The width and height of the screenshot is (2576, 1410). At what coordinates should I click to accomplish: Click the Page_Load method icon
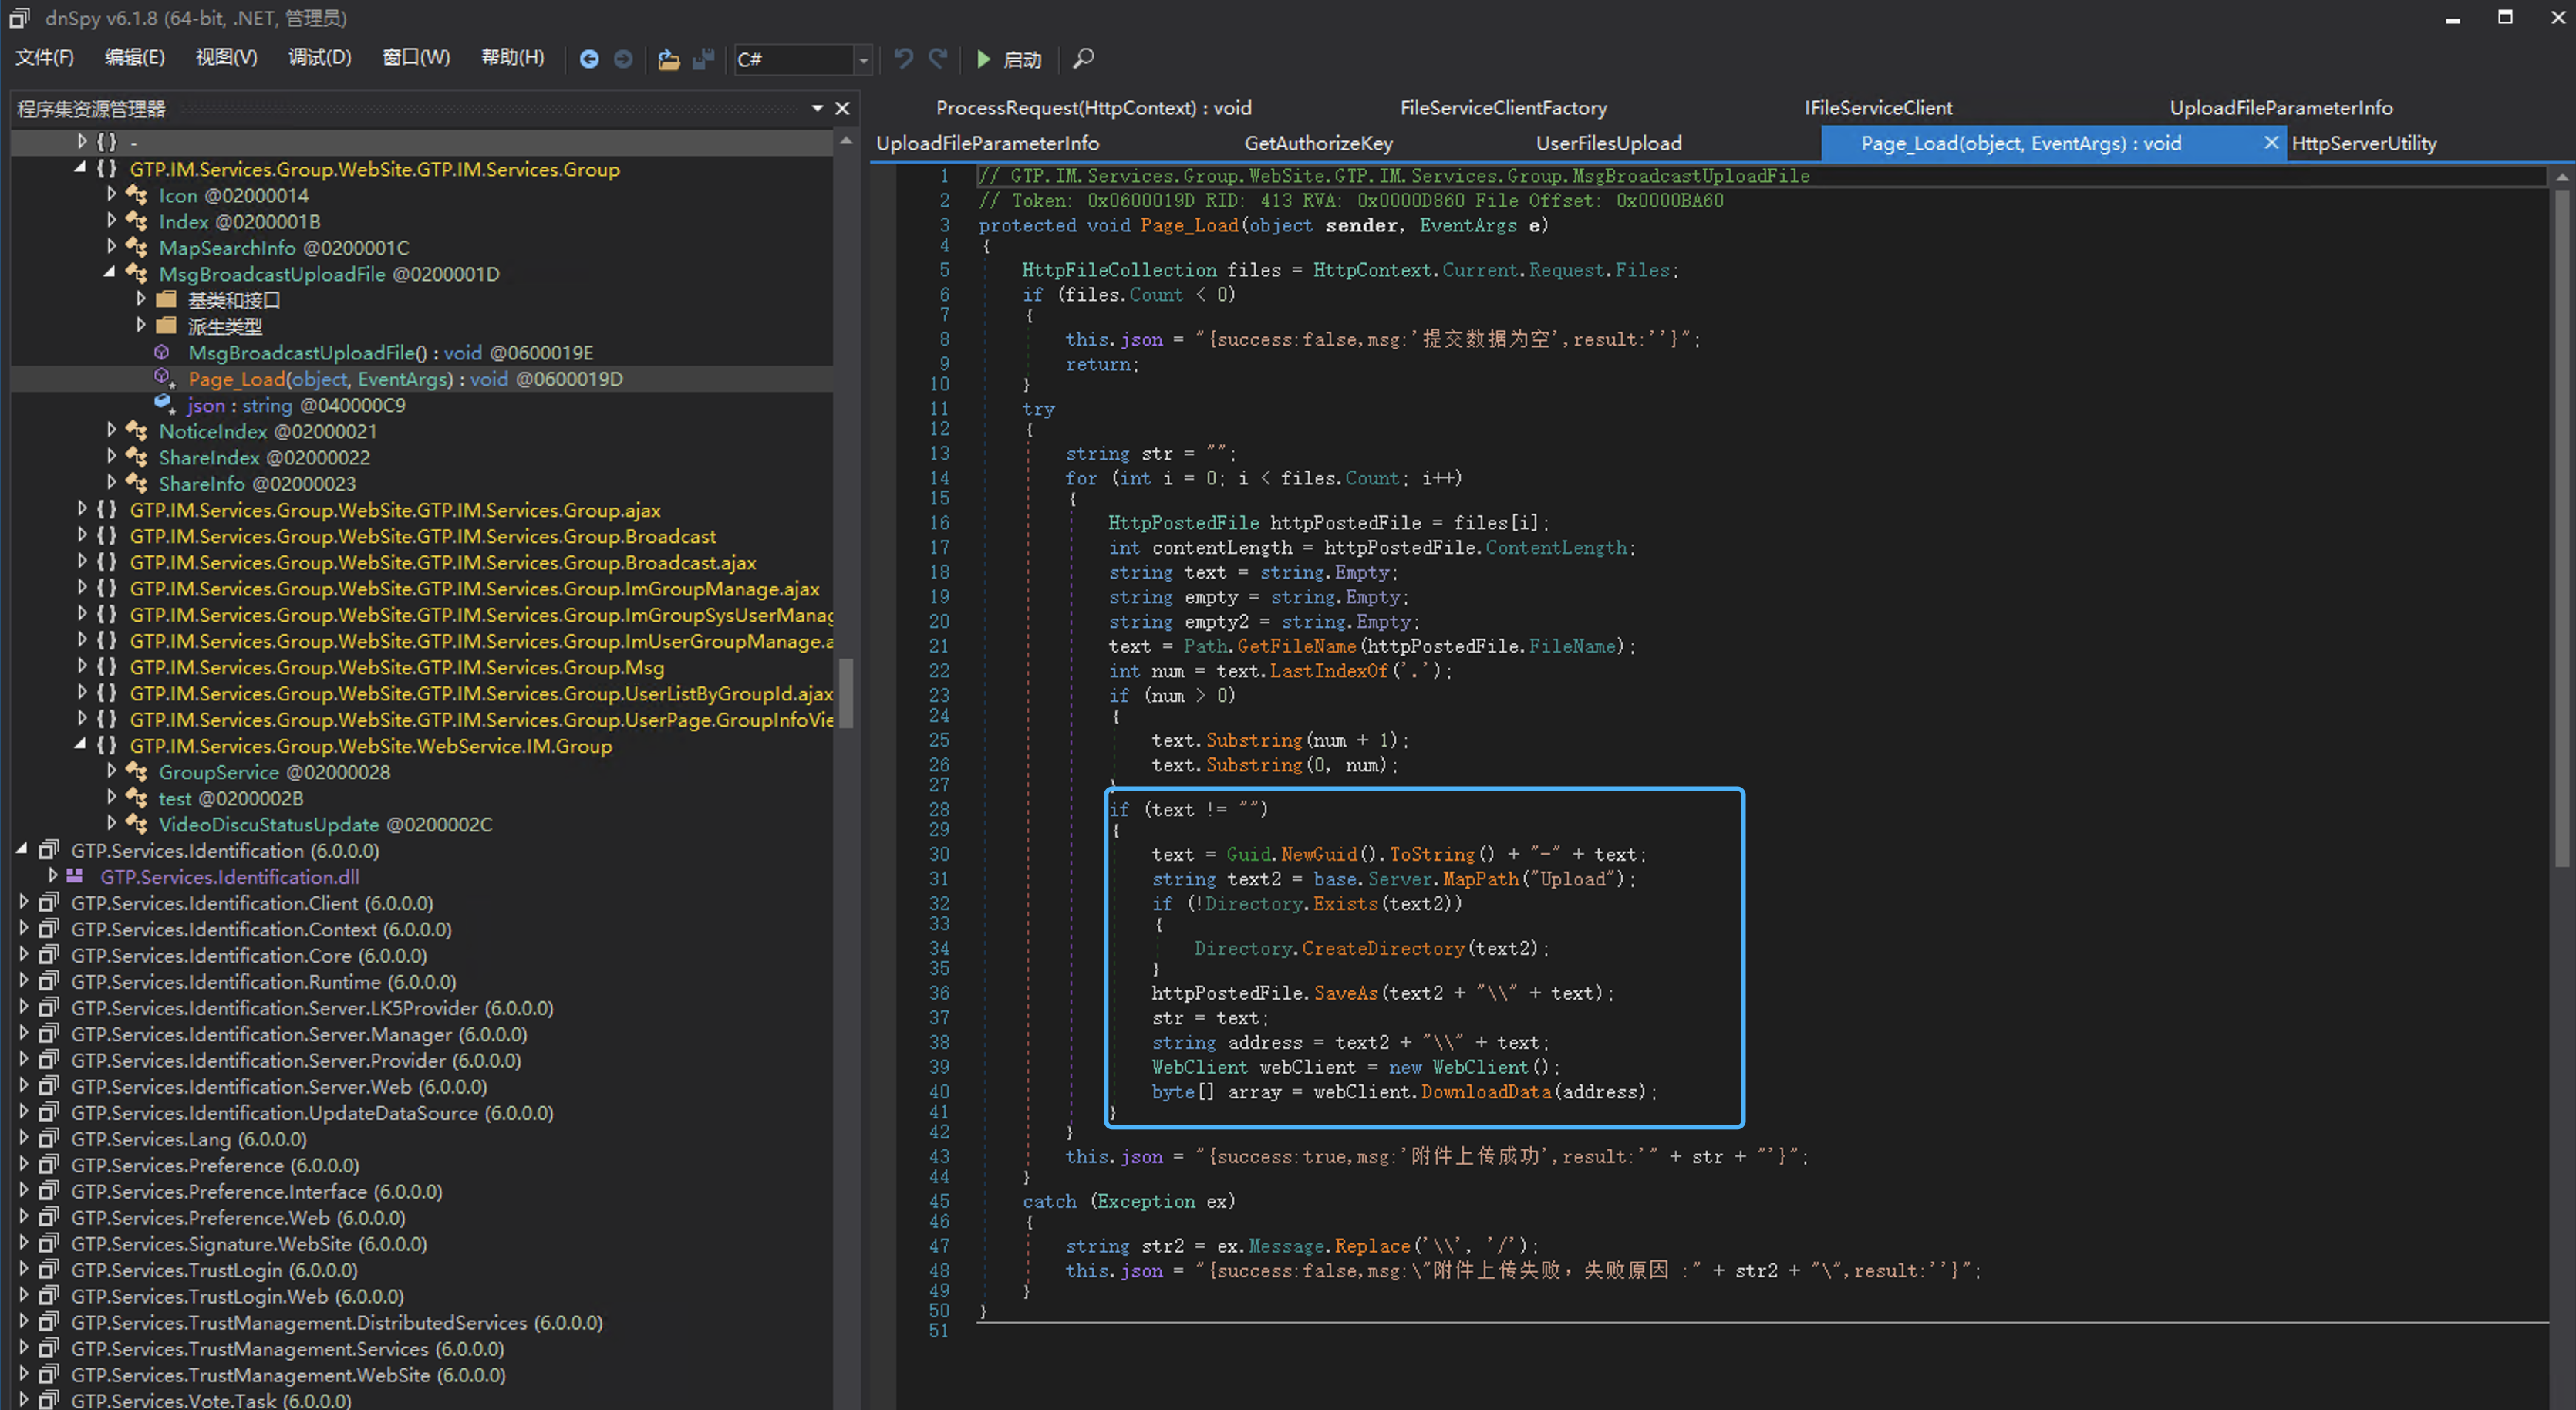pyautogui.click(x=164, y=379)
